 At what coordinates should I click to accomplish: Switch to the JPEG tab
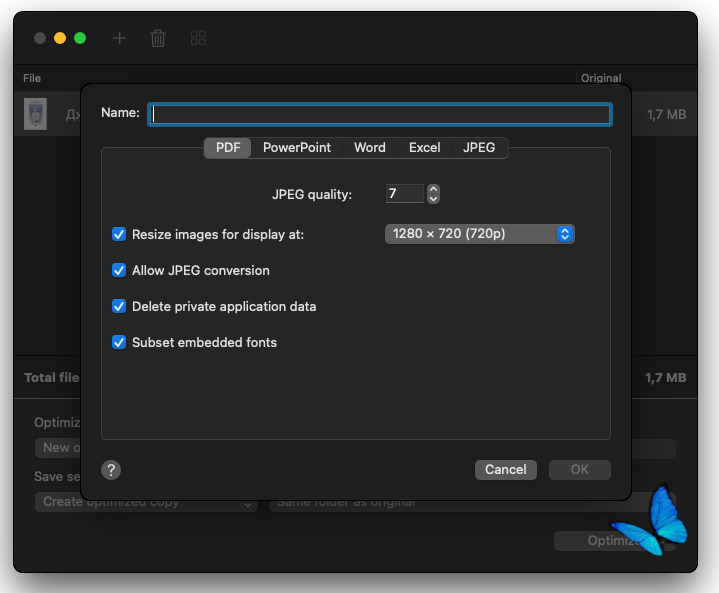tap(479, 148)
